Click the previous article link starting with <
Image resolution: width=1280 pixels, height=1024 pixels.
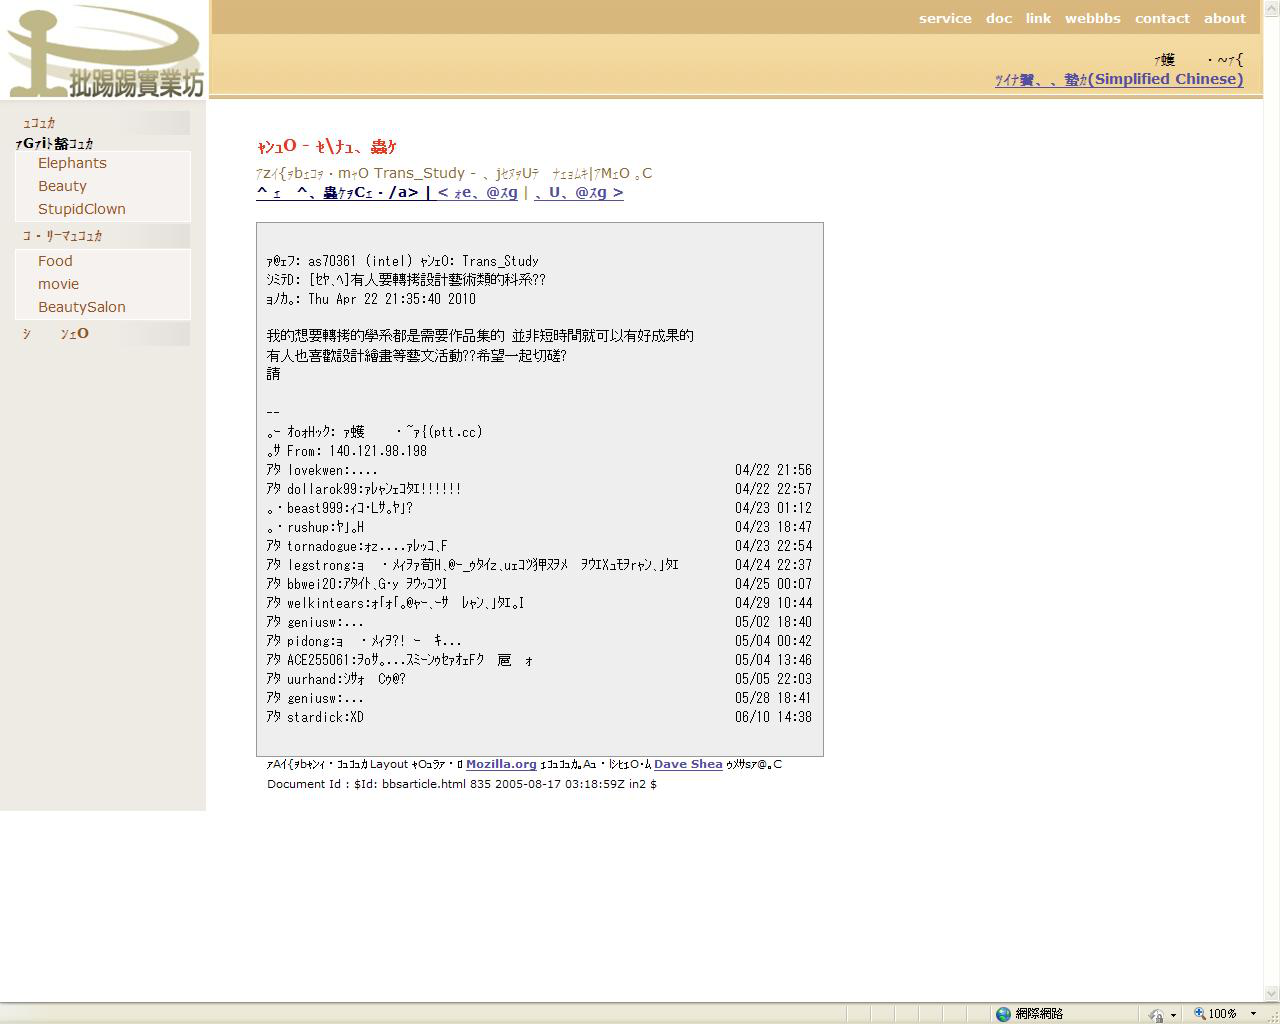478,192
